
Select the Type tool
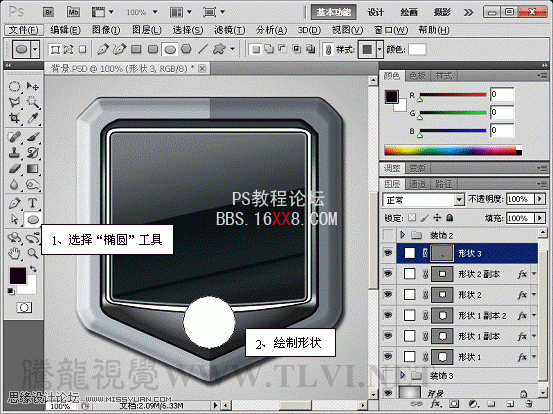[33, 203]
